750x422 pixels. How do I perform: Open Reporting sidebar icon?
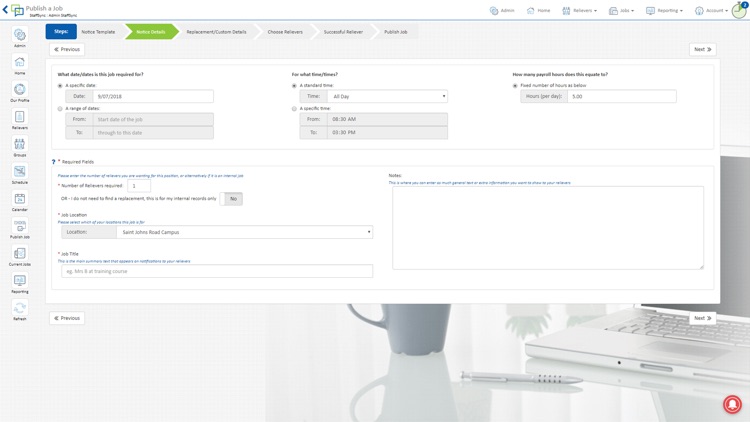[x=20, y=283]
